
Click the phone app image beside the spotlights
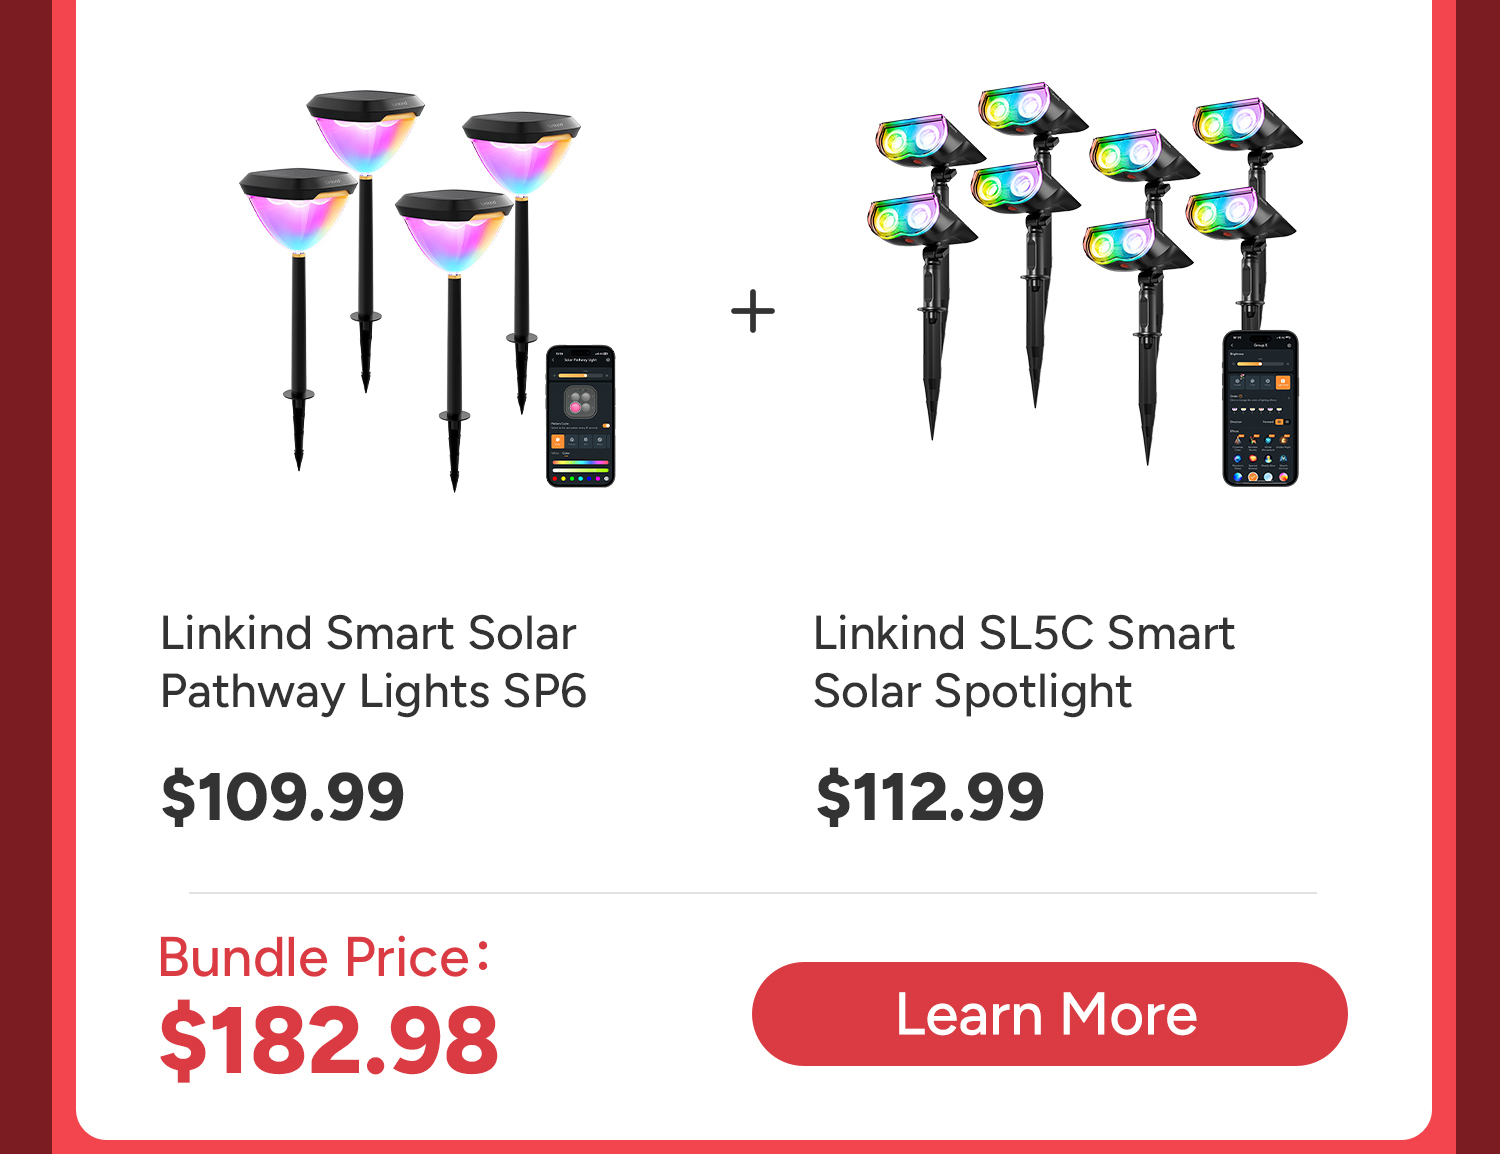1260,408
